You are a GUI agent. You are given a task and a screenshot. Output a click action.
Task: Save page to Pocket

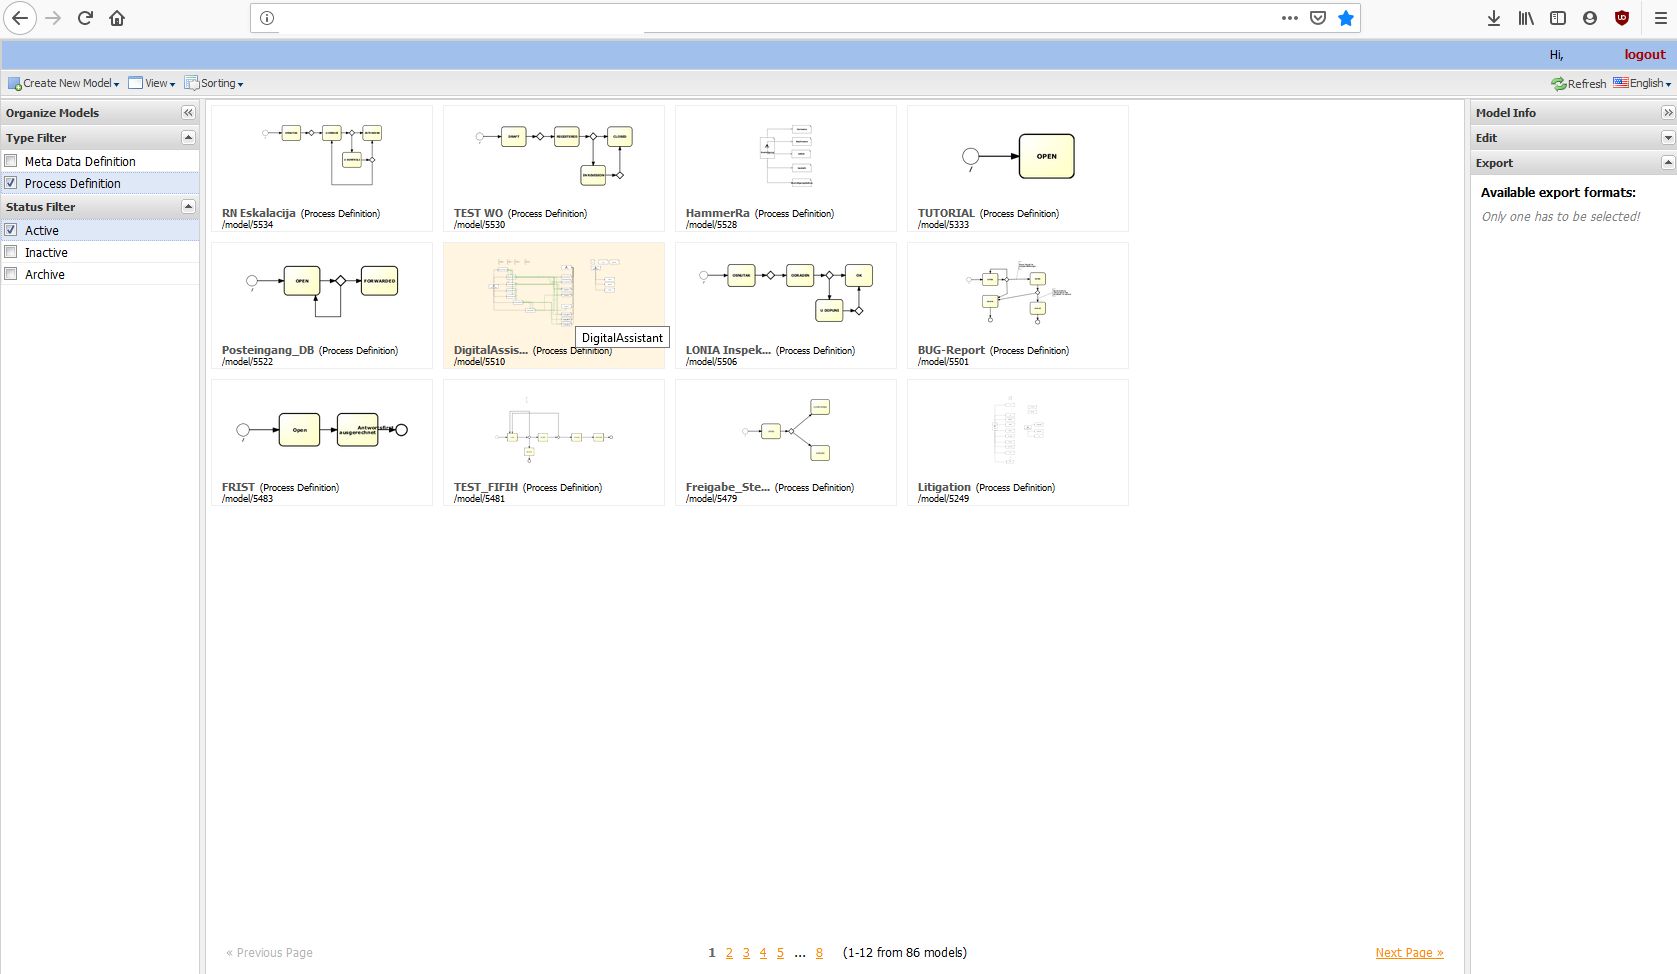tap(1318, 18)
